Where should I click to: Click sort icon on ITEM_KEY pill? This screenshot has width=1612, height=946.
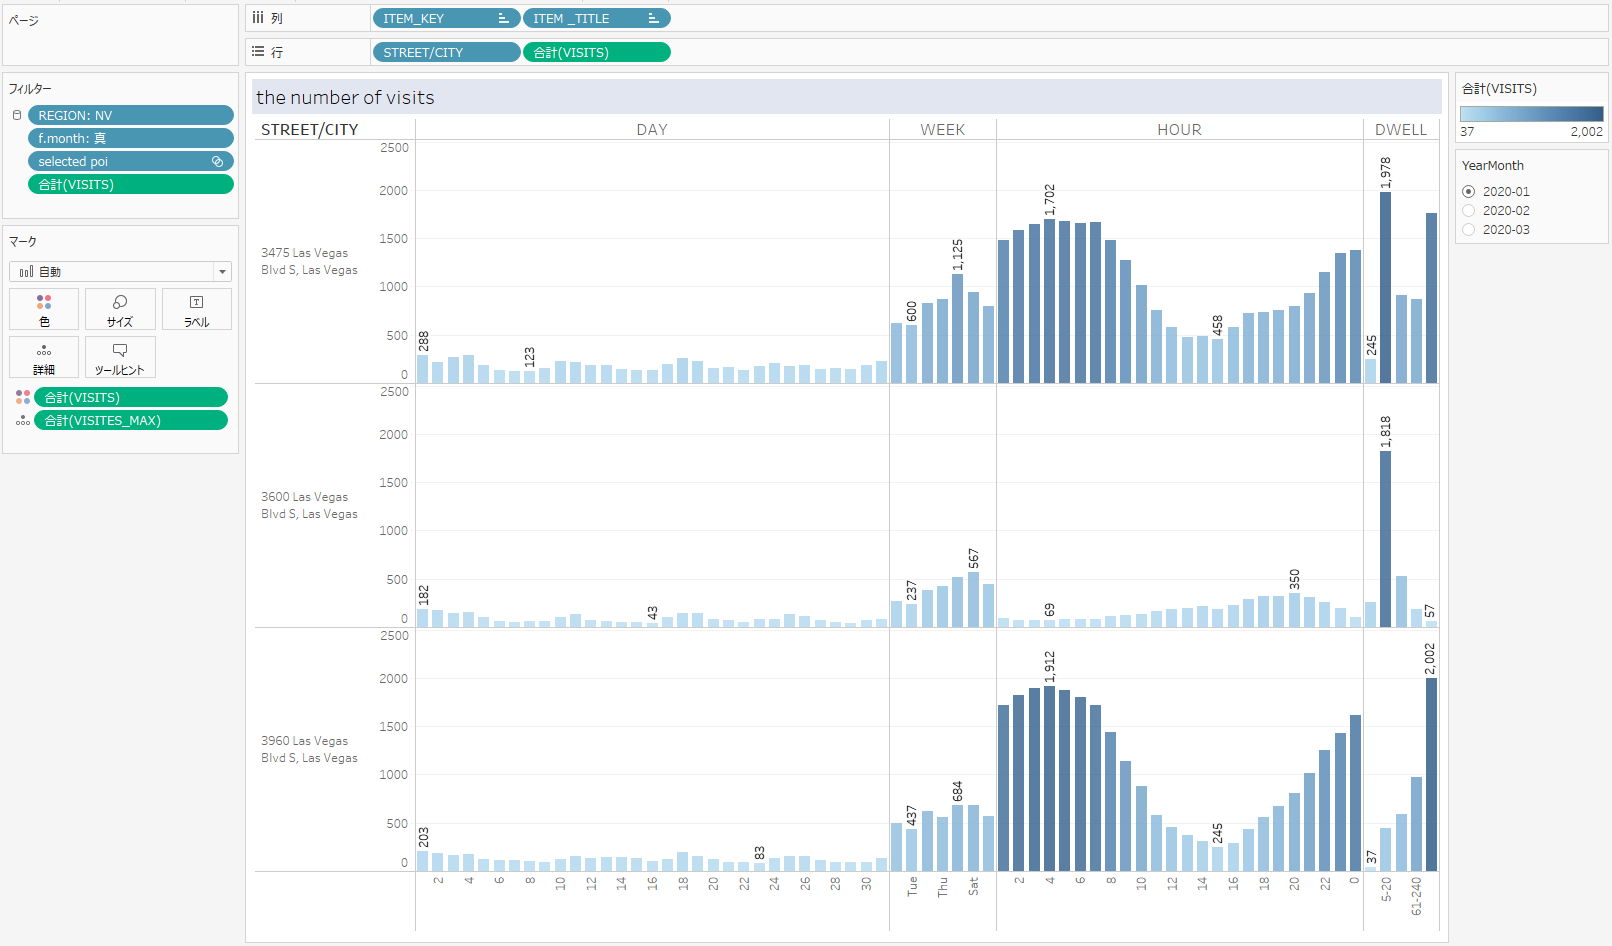(x=503, y=18)
